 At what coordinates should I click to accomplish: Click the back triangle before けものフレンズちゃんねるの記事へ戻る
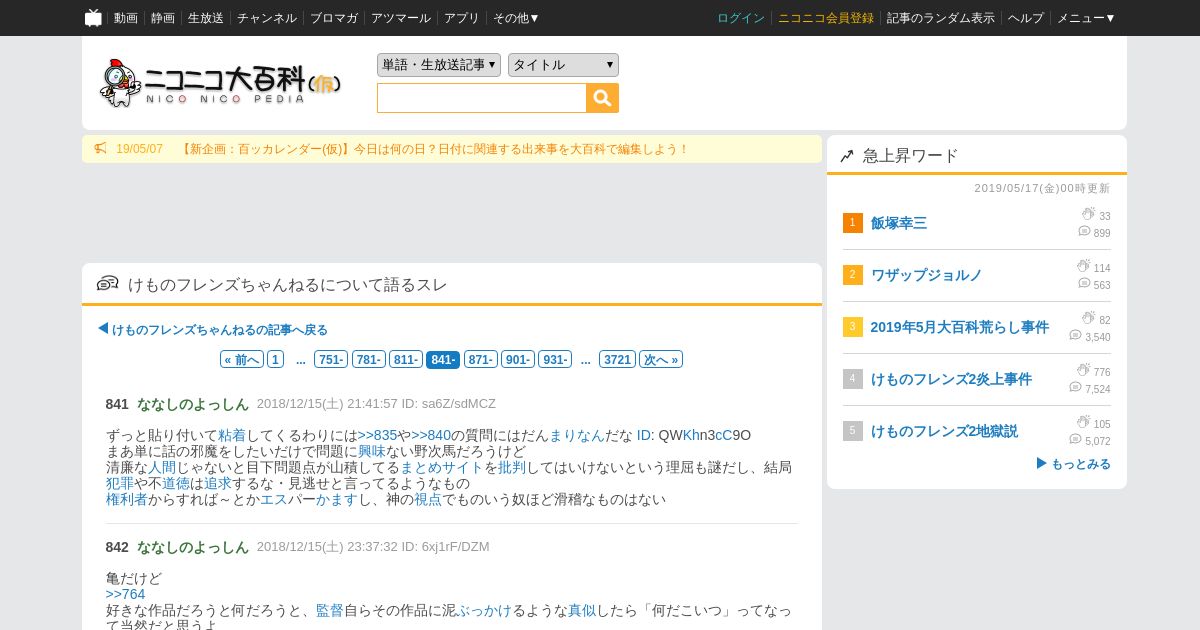[x=103, y=328]
